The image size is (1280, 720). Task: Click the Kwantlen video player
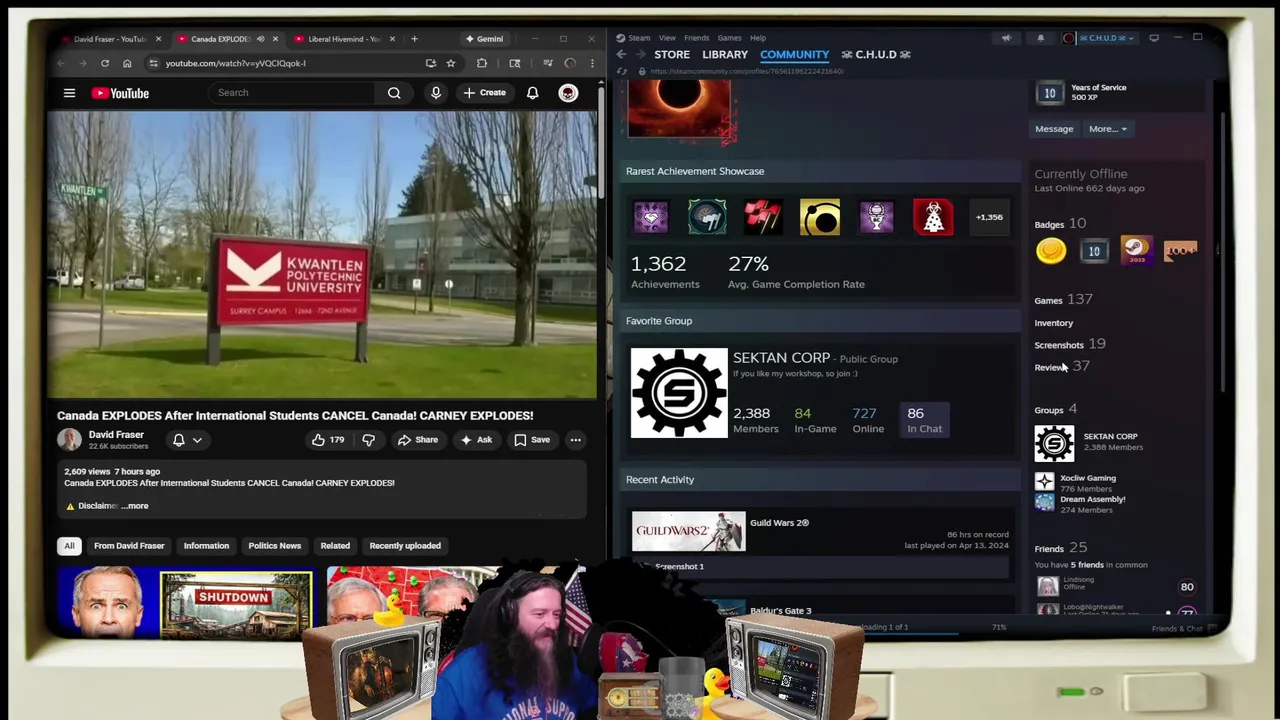[322, 254]
